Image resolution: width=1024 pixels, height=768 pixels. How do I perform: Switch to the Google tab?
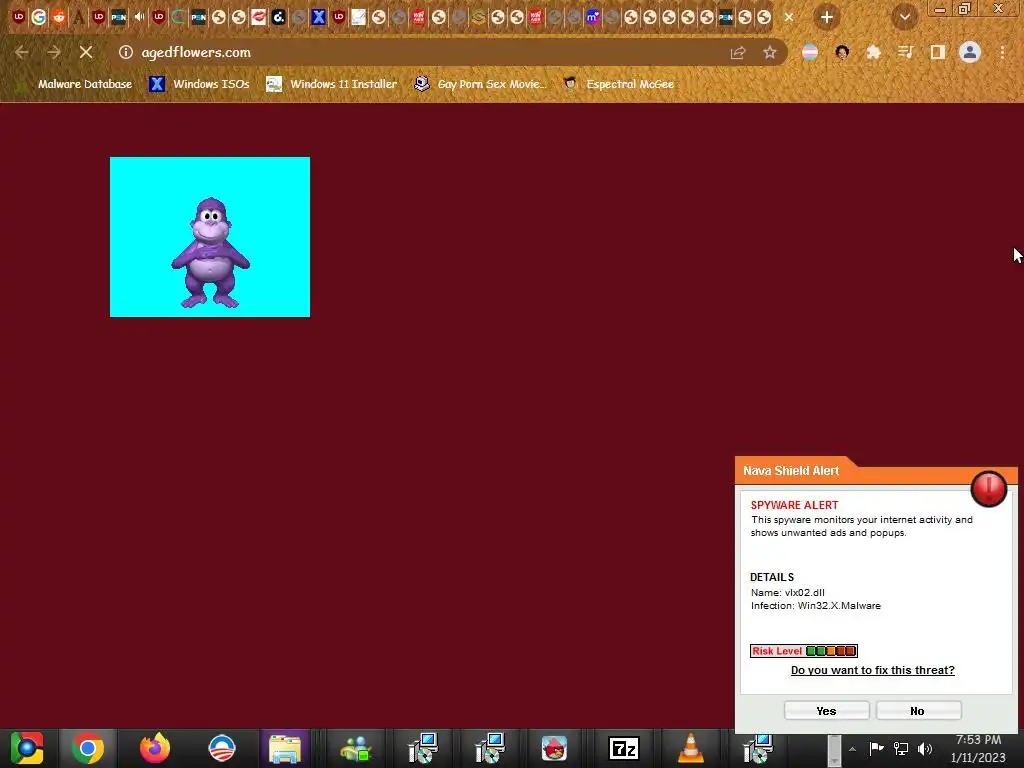coord(39,17)
